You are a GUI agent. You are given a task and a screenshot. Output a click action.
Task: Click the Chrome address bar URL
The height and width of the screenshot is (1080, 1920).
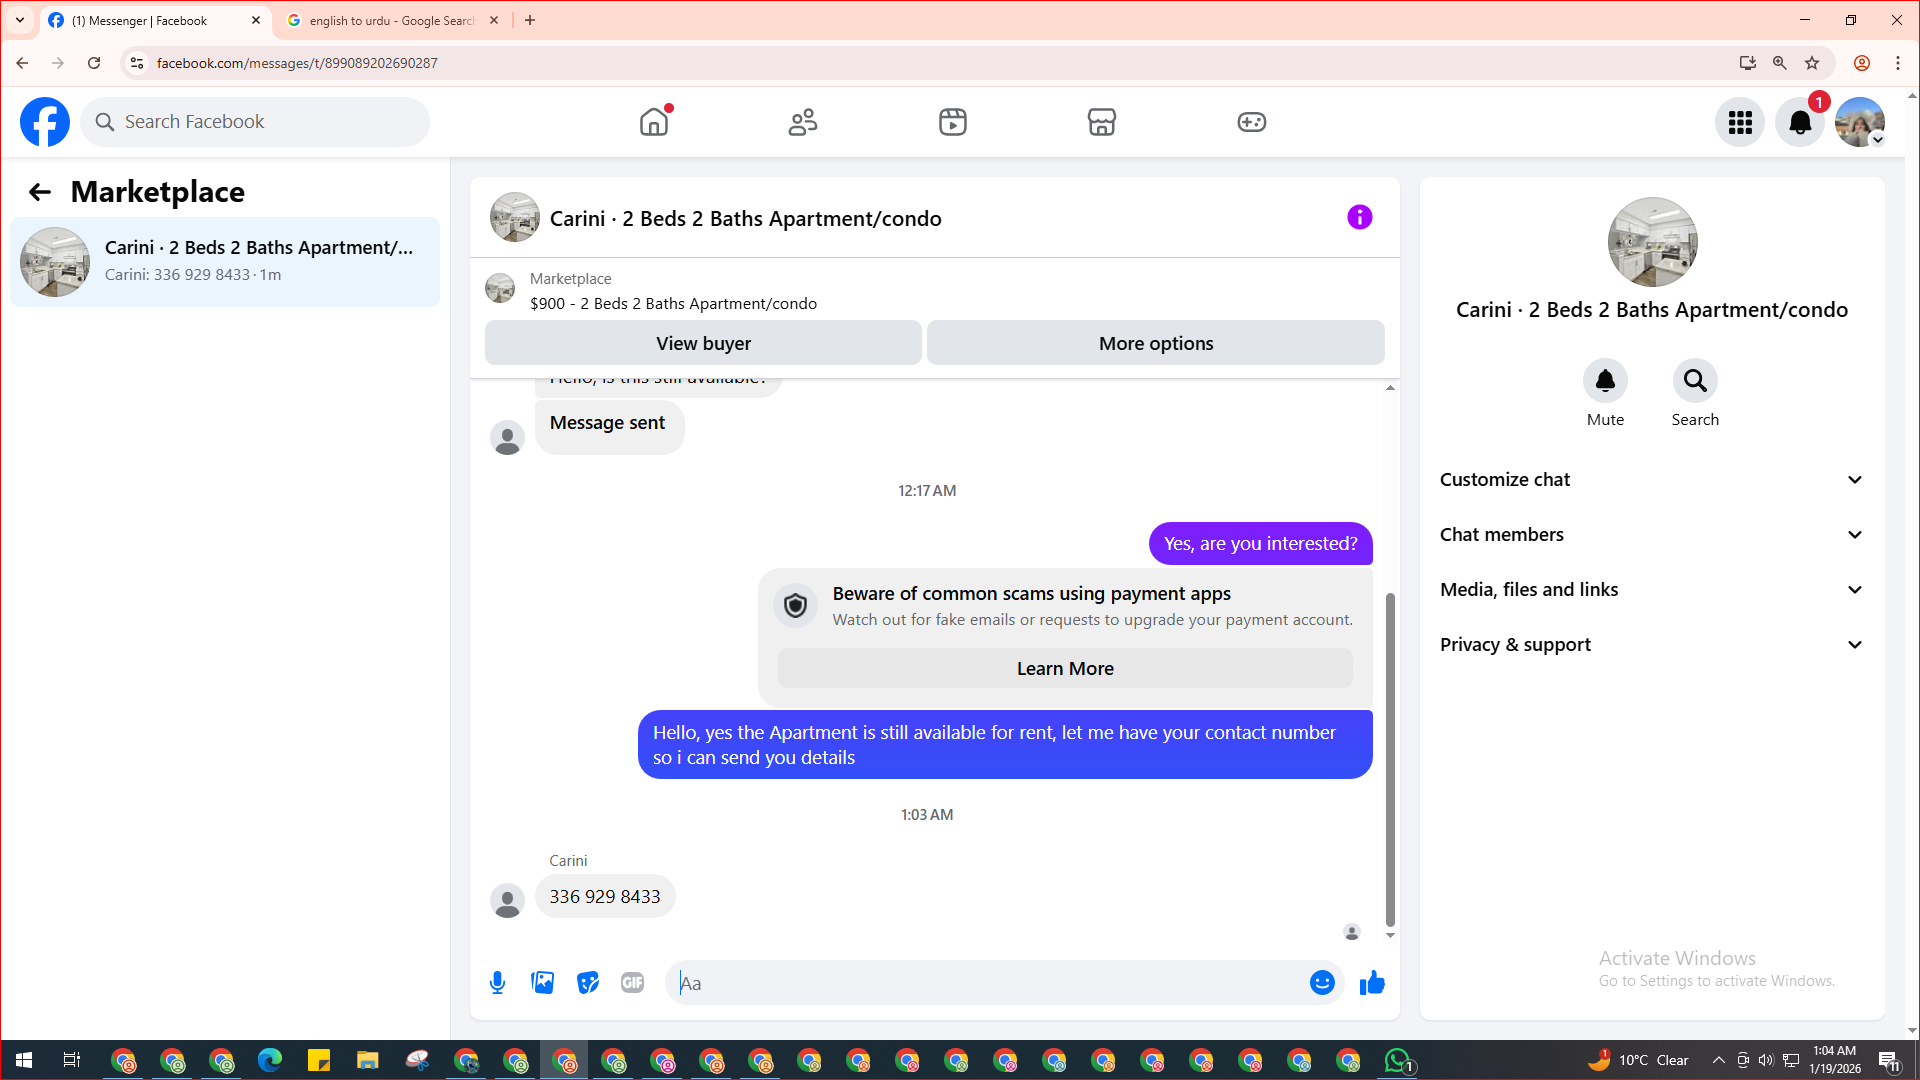297,63
